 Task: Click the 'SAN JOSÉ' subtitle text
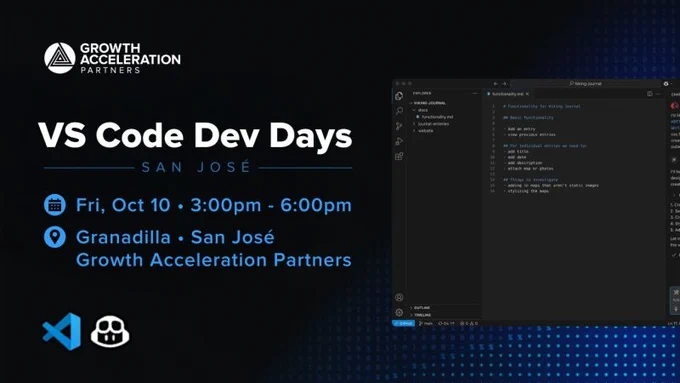point(196,167)
